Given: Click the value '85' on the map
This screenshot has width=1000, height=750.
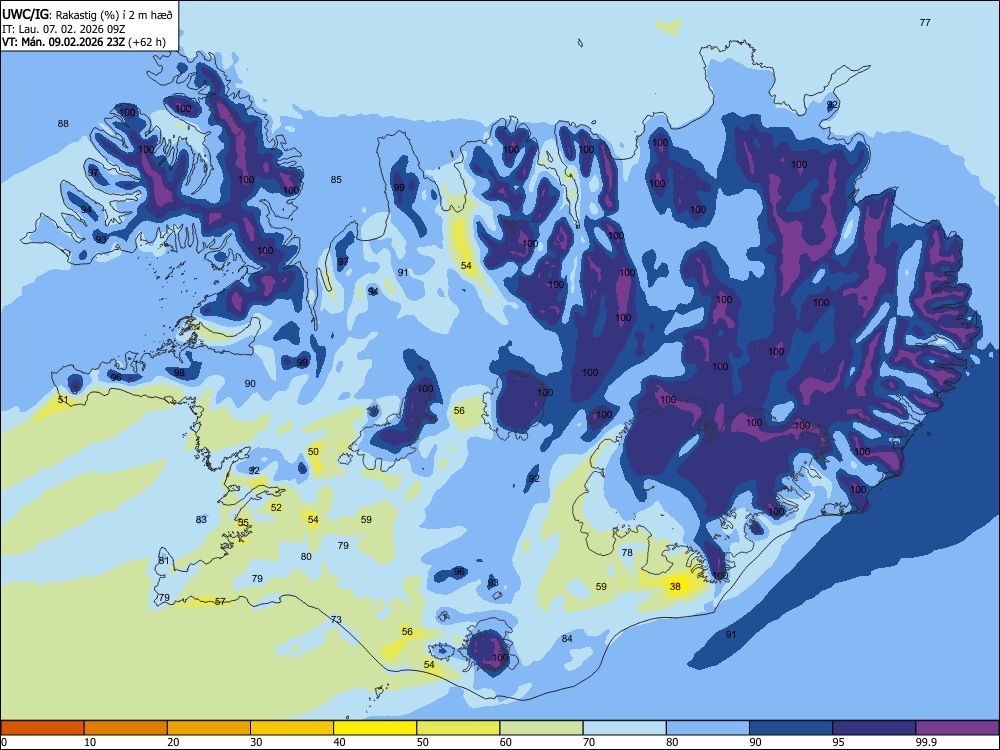Looking at the screenshot, I should click(x=336, y=179).
